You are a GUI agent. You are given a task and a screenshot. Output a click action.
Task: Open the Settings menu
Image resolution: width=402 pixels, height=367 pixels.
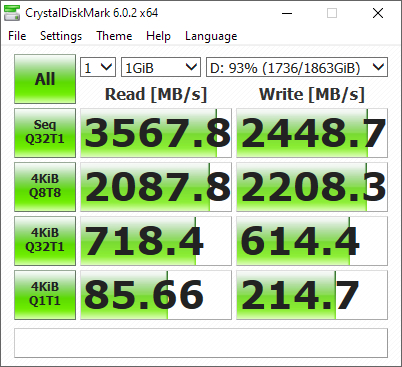tap(61, 36)
